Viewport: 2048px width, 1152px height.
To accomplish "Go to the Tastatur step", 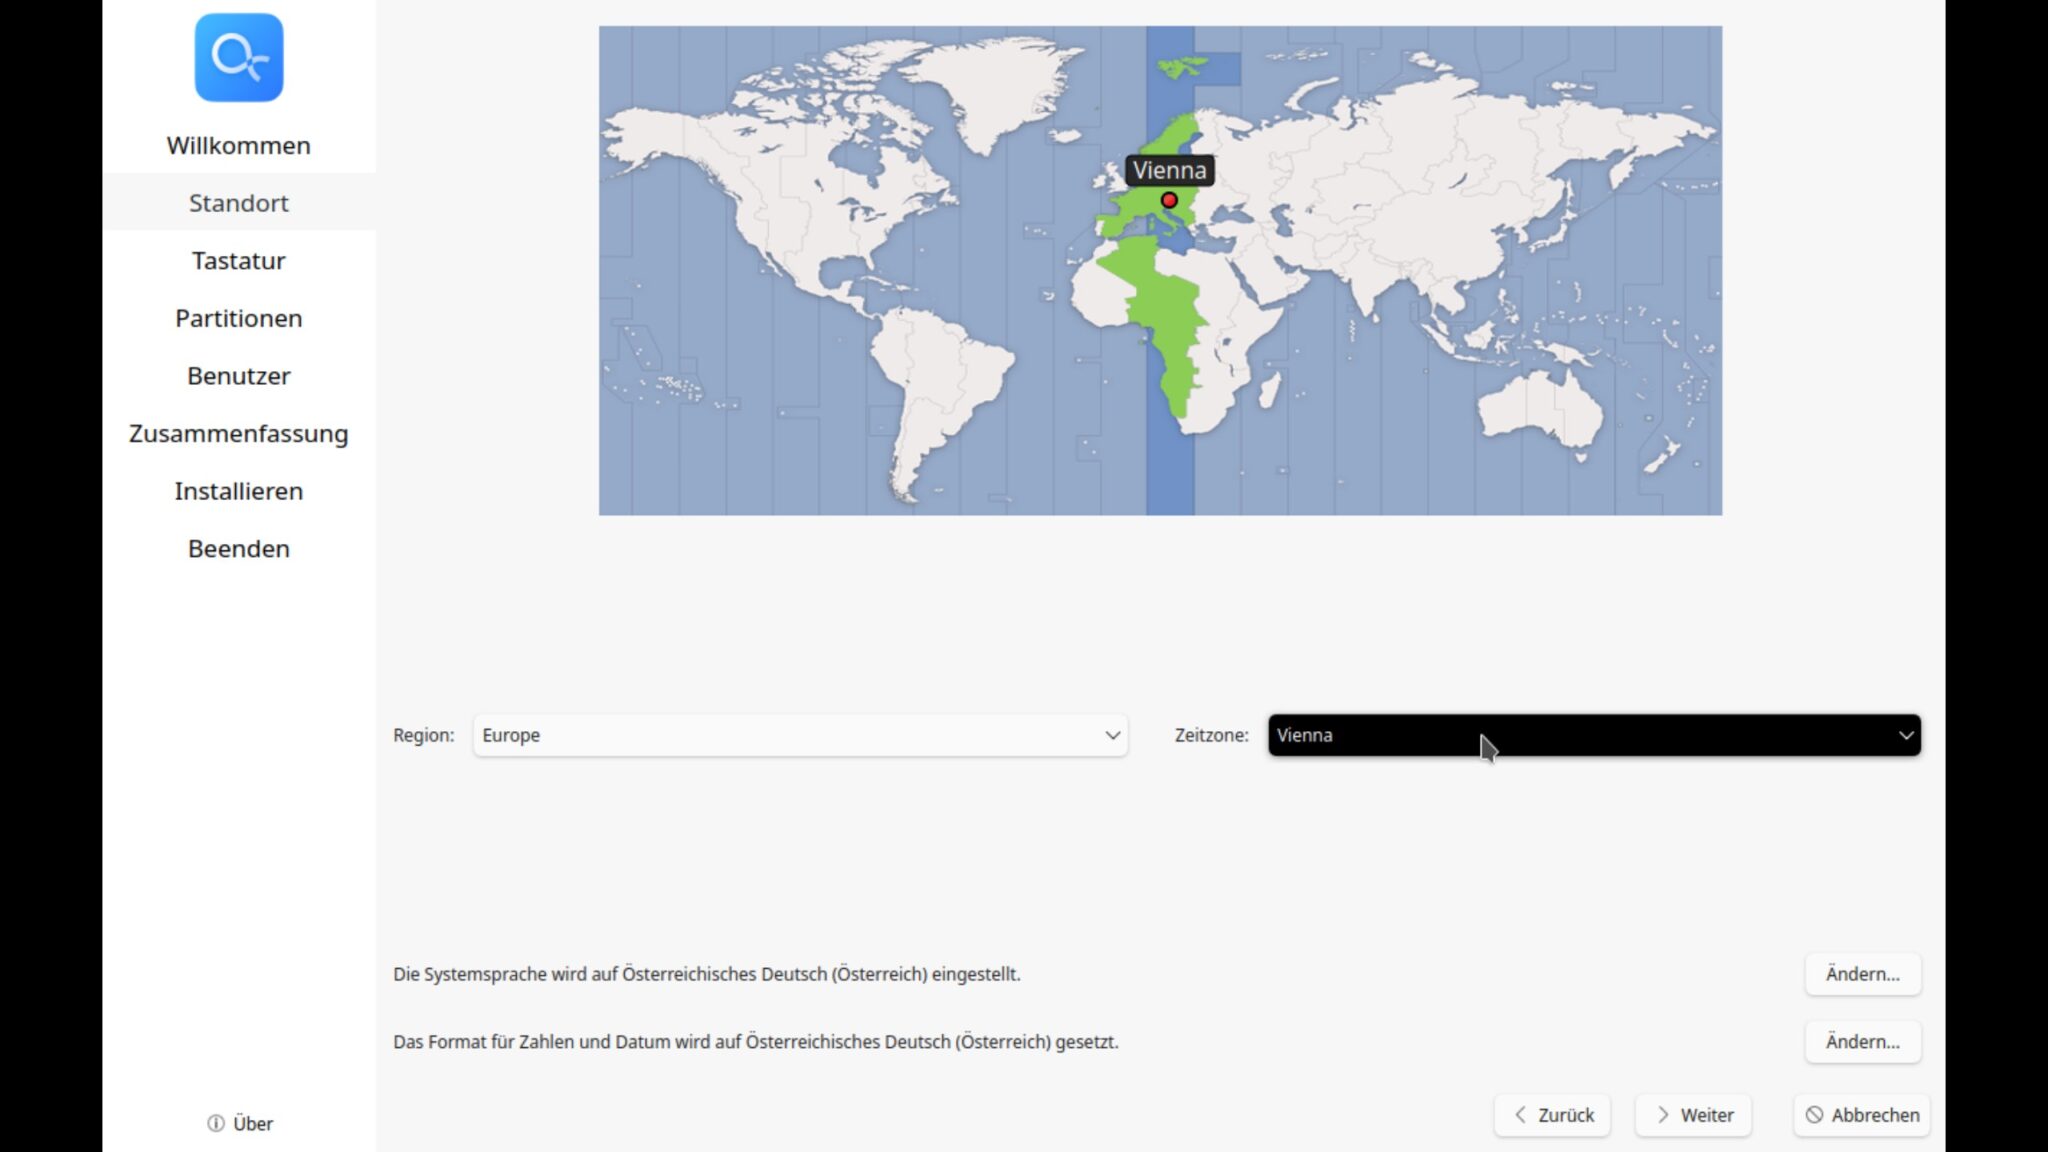I will 238,260.
